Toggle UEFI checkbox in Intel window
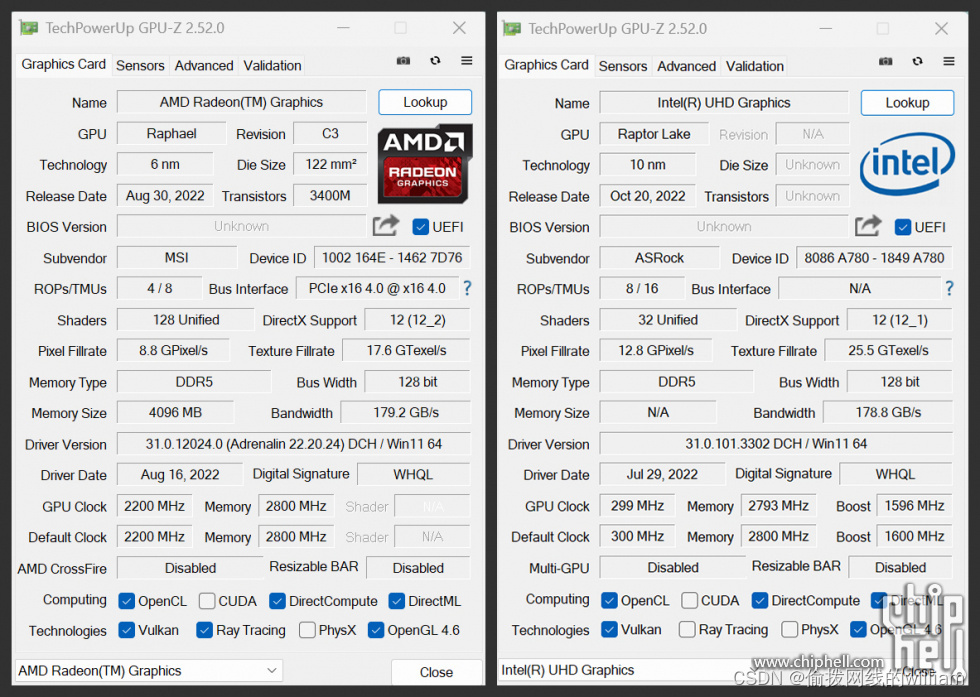 pyautogui.click(x=902, y=227)
